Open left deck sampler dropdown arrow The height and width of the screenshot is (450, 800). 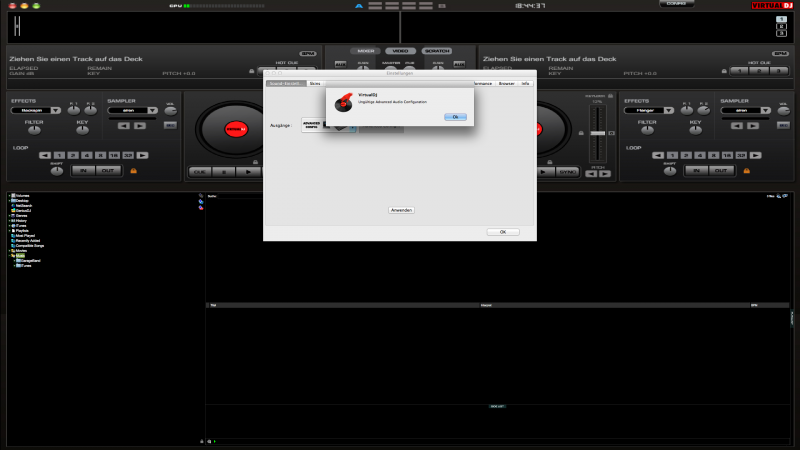pyautogui.click(x=152, y=110)
